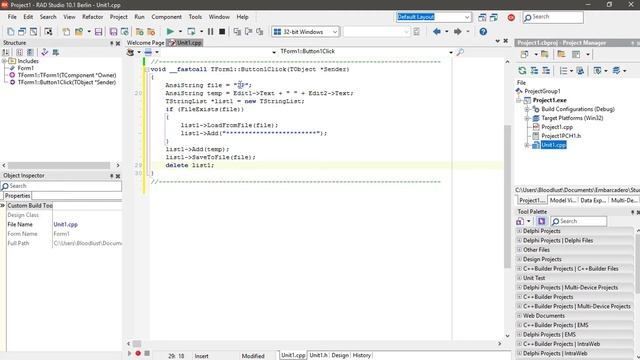Select TForm1::Button1Click in the Structure tree
This screenshot has width=640, height=360.
pyautogui.click(x=67, y=82)
